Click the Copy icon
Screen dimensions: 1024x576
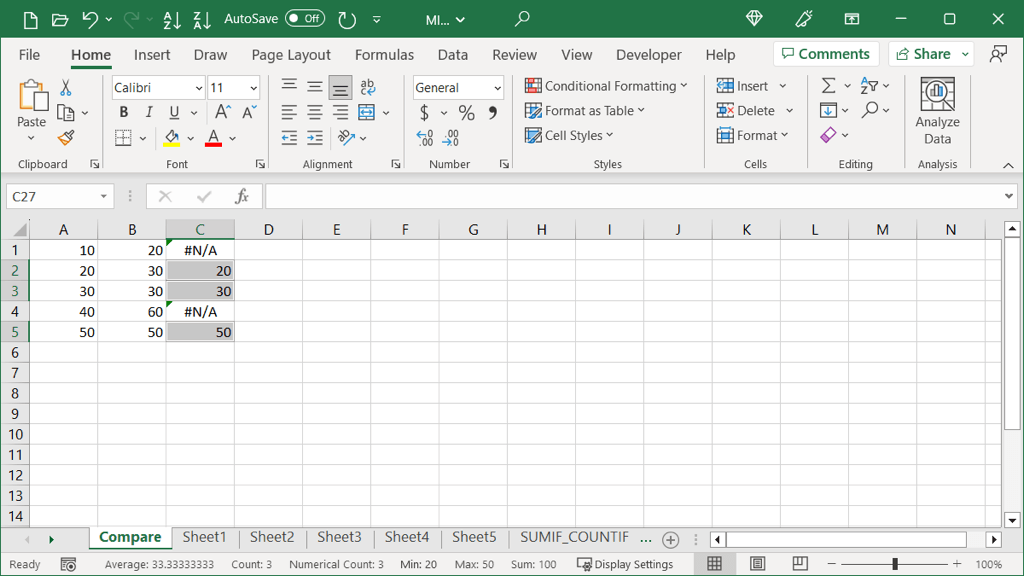pyautogui.click(x=65, y=113)
